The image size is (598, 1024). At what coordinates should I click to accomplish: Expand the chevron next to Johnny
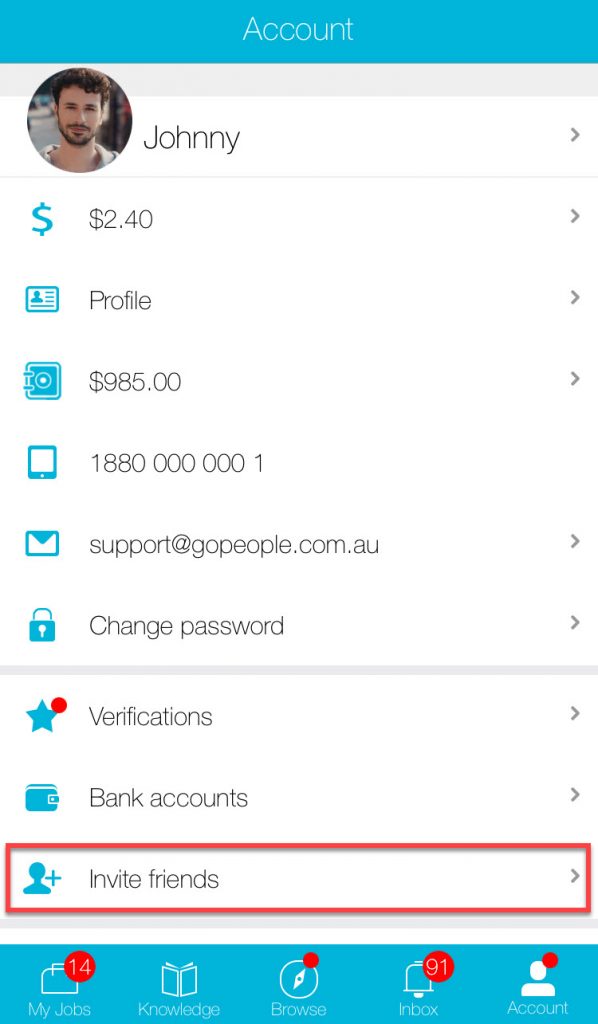[x=574, y=135]
